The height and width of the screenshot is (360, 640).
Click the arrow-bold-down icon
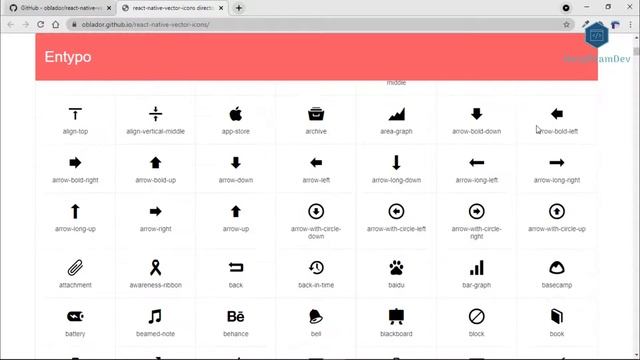click(x=476, y=114)
